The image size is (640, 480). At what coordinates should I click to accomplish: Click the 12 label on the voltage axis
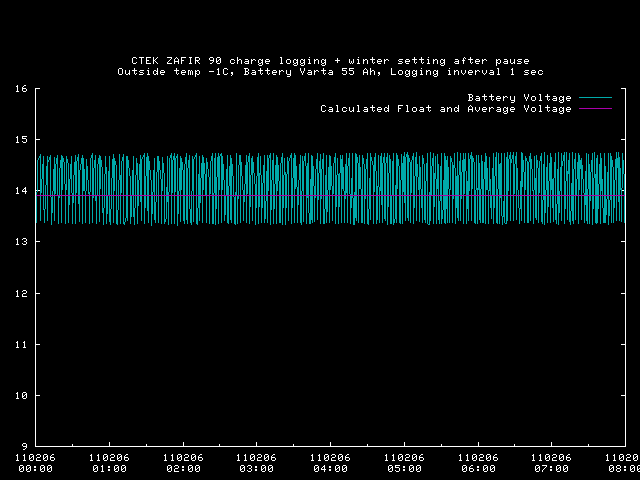(x=20, y=293)
